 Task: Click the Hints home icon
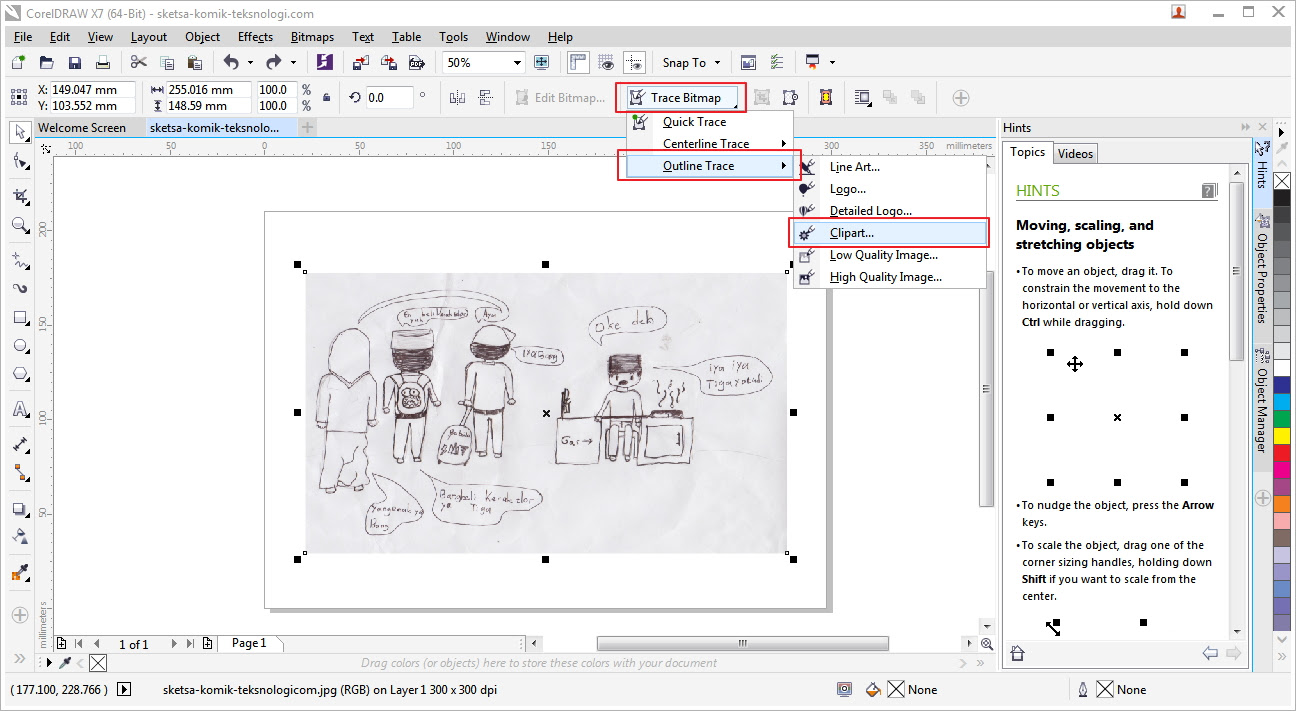coord(1018,654)
